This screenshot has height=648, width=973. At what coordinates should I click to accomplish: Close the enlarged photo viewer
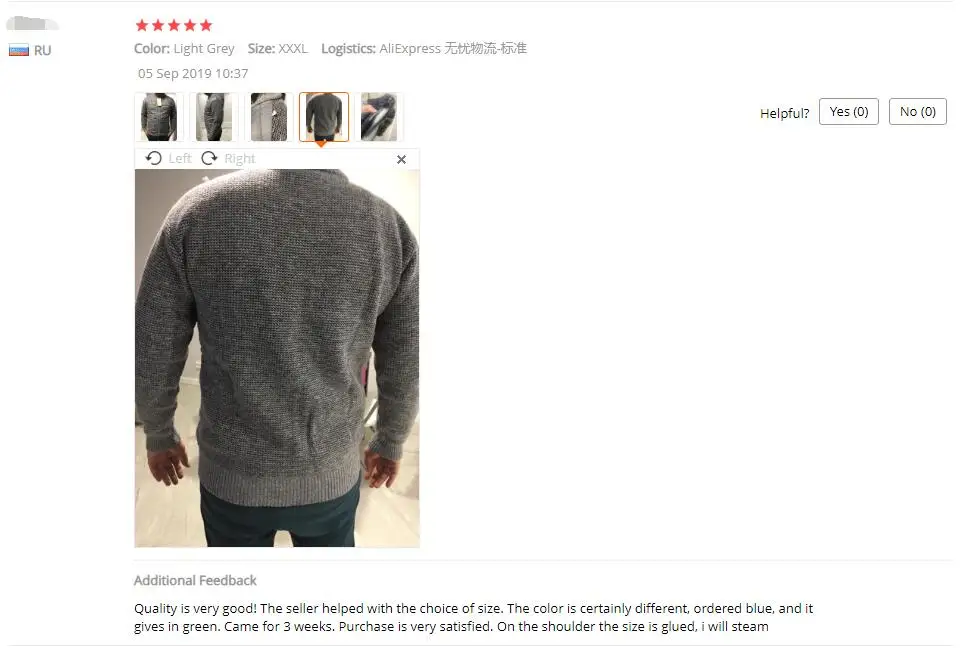point(401,160)
